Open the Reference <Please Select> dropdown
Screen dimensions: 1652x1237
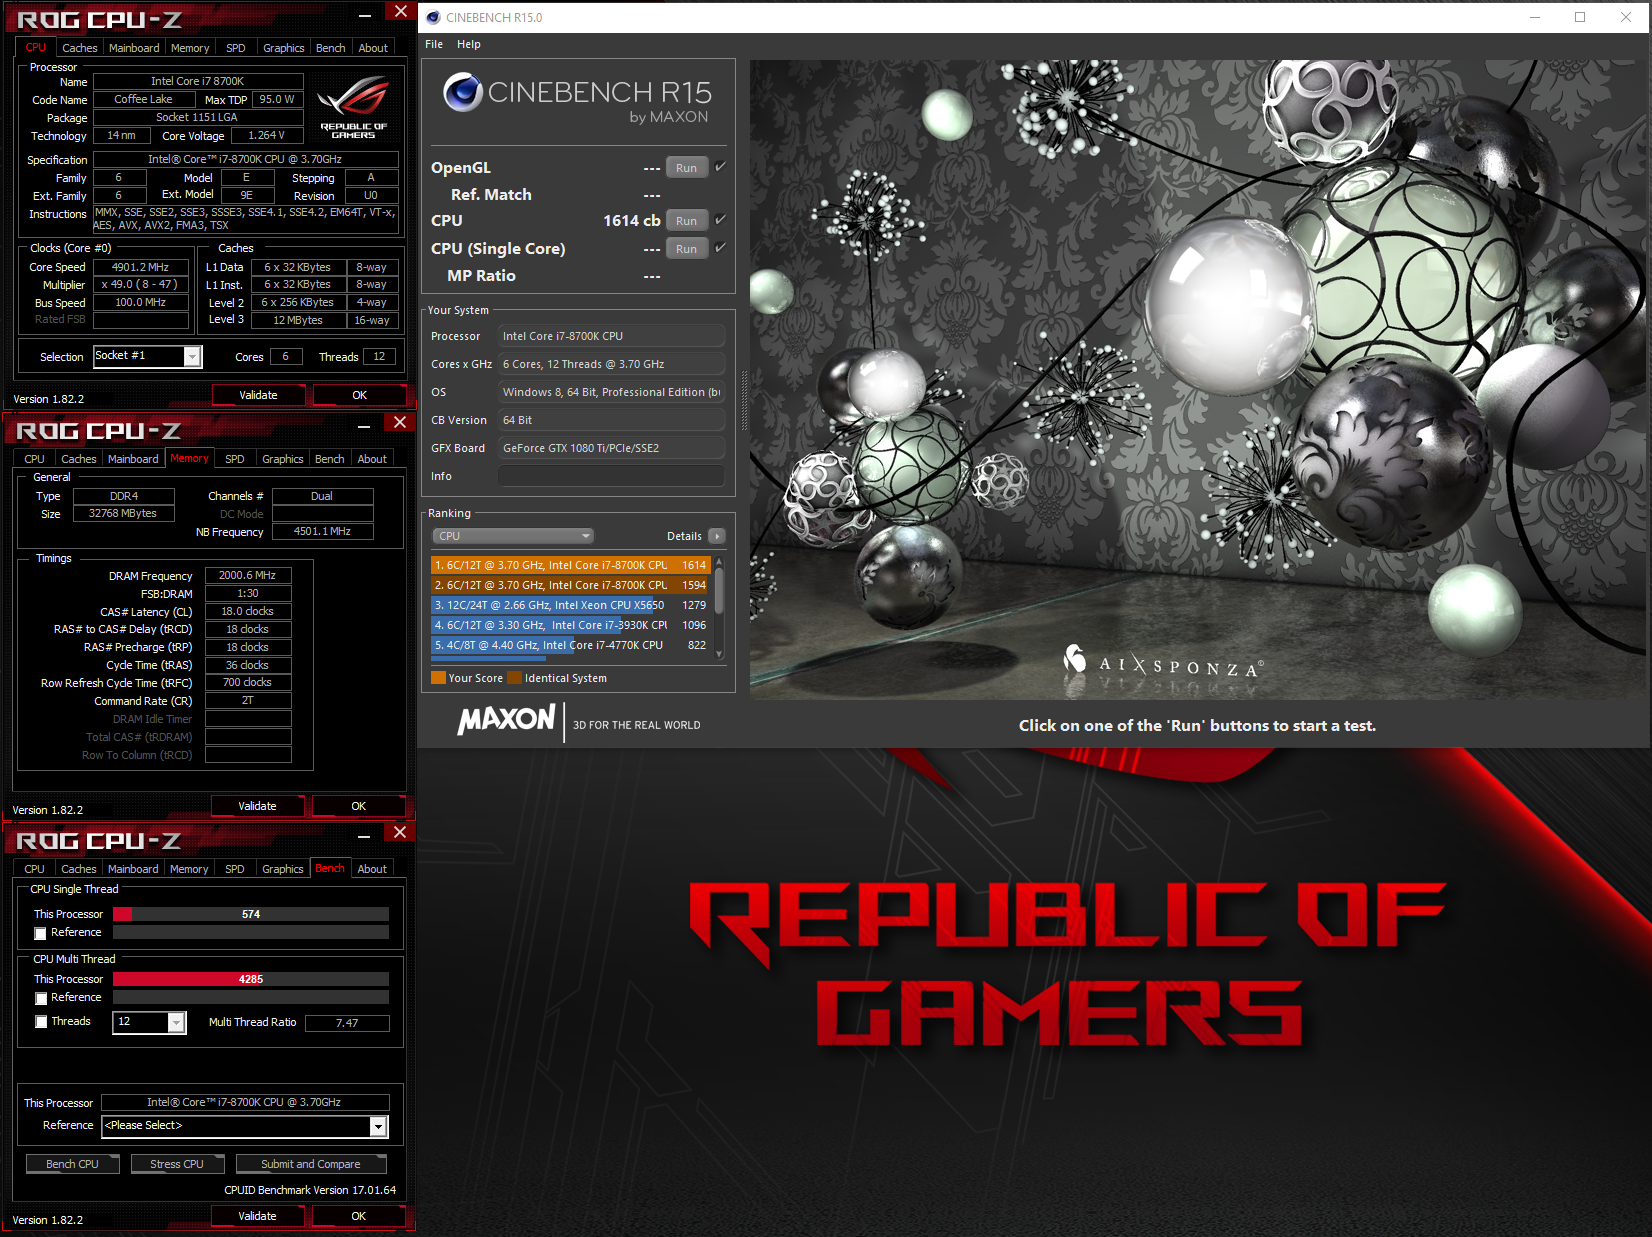378,1126
